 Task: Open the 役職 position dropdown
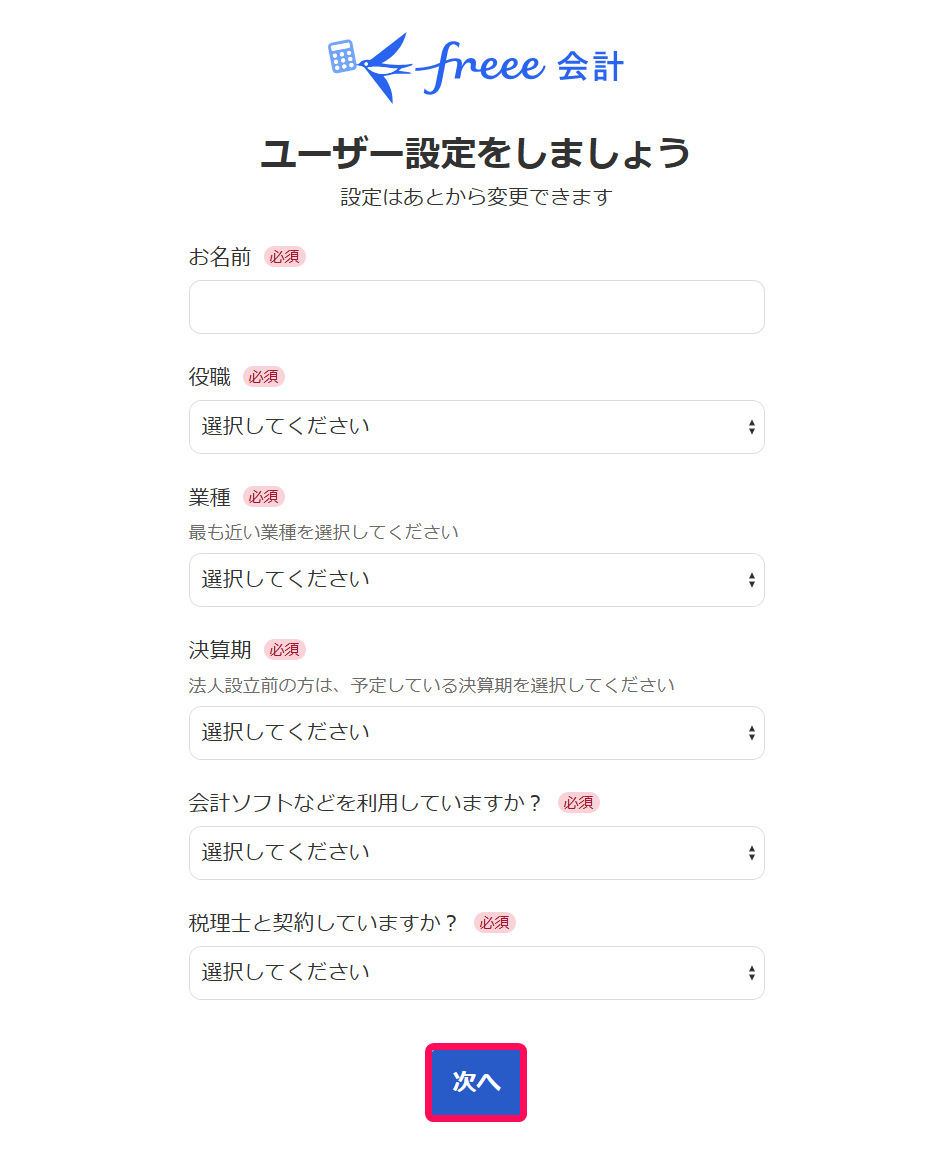coord(476,427)
